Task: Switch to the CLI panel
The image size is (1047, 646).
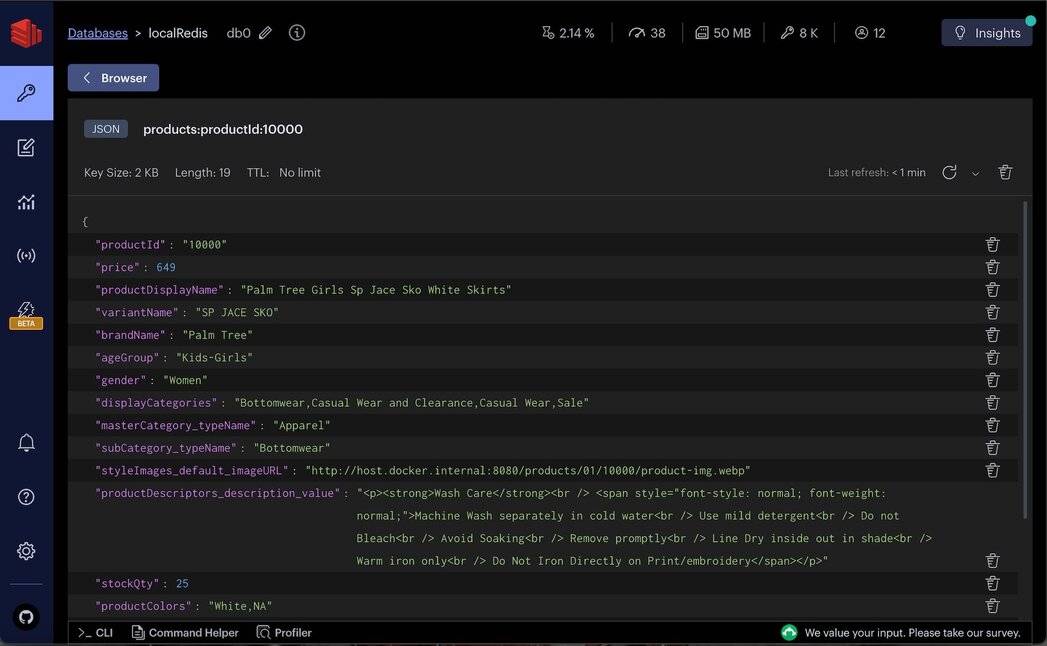Action: 95,632
